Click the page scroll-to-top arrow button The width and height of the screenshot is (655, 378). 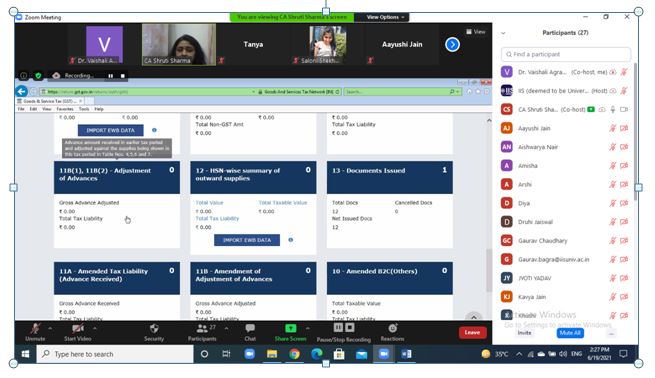pos(474,317)
